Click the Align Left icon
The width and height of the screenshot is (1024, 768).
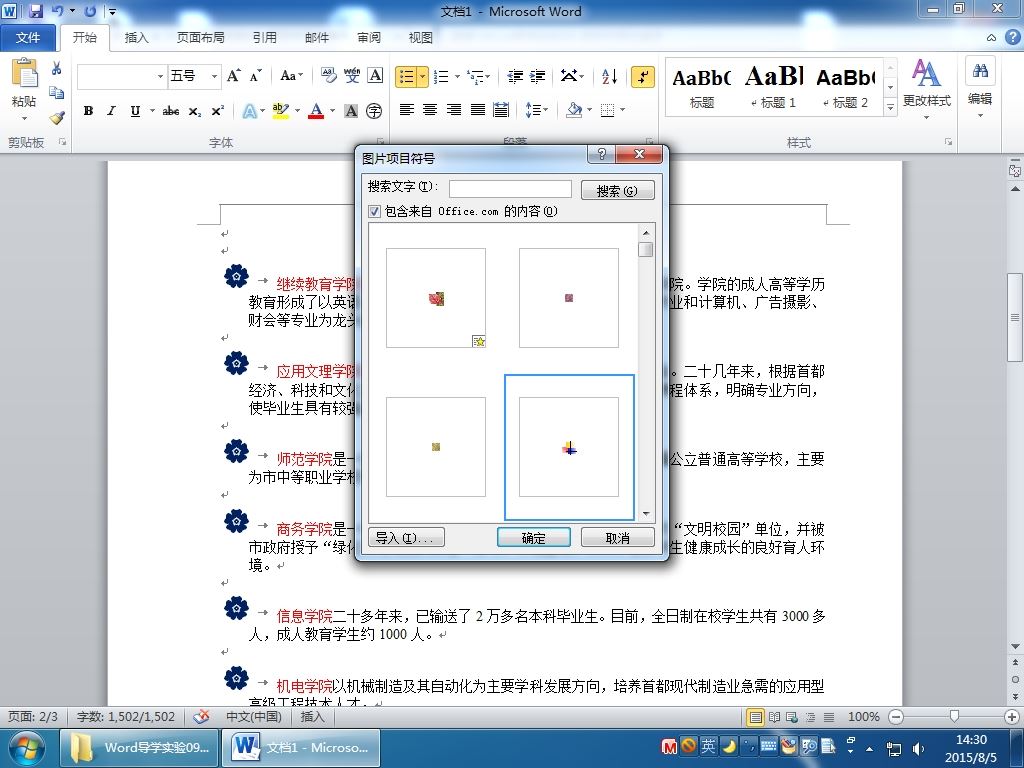click(406, 110)
